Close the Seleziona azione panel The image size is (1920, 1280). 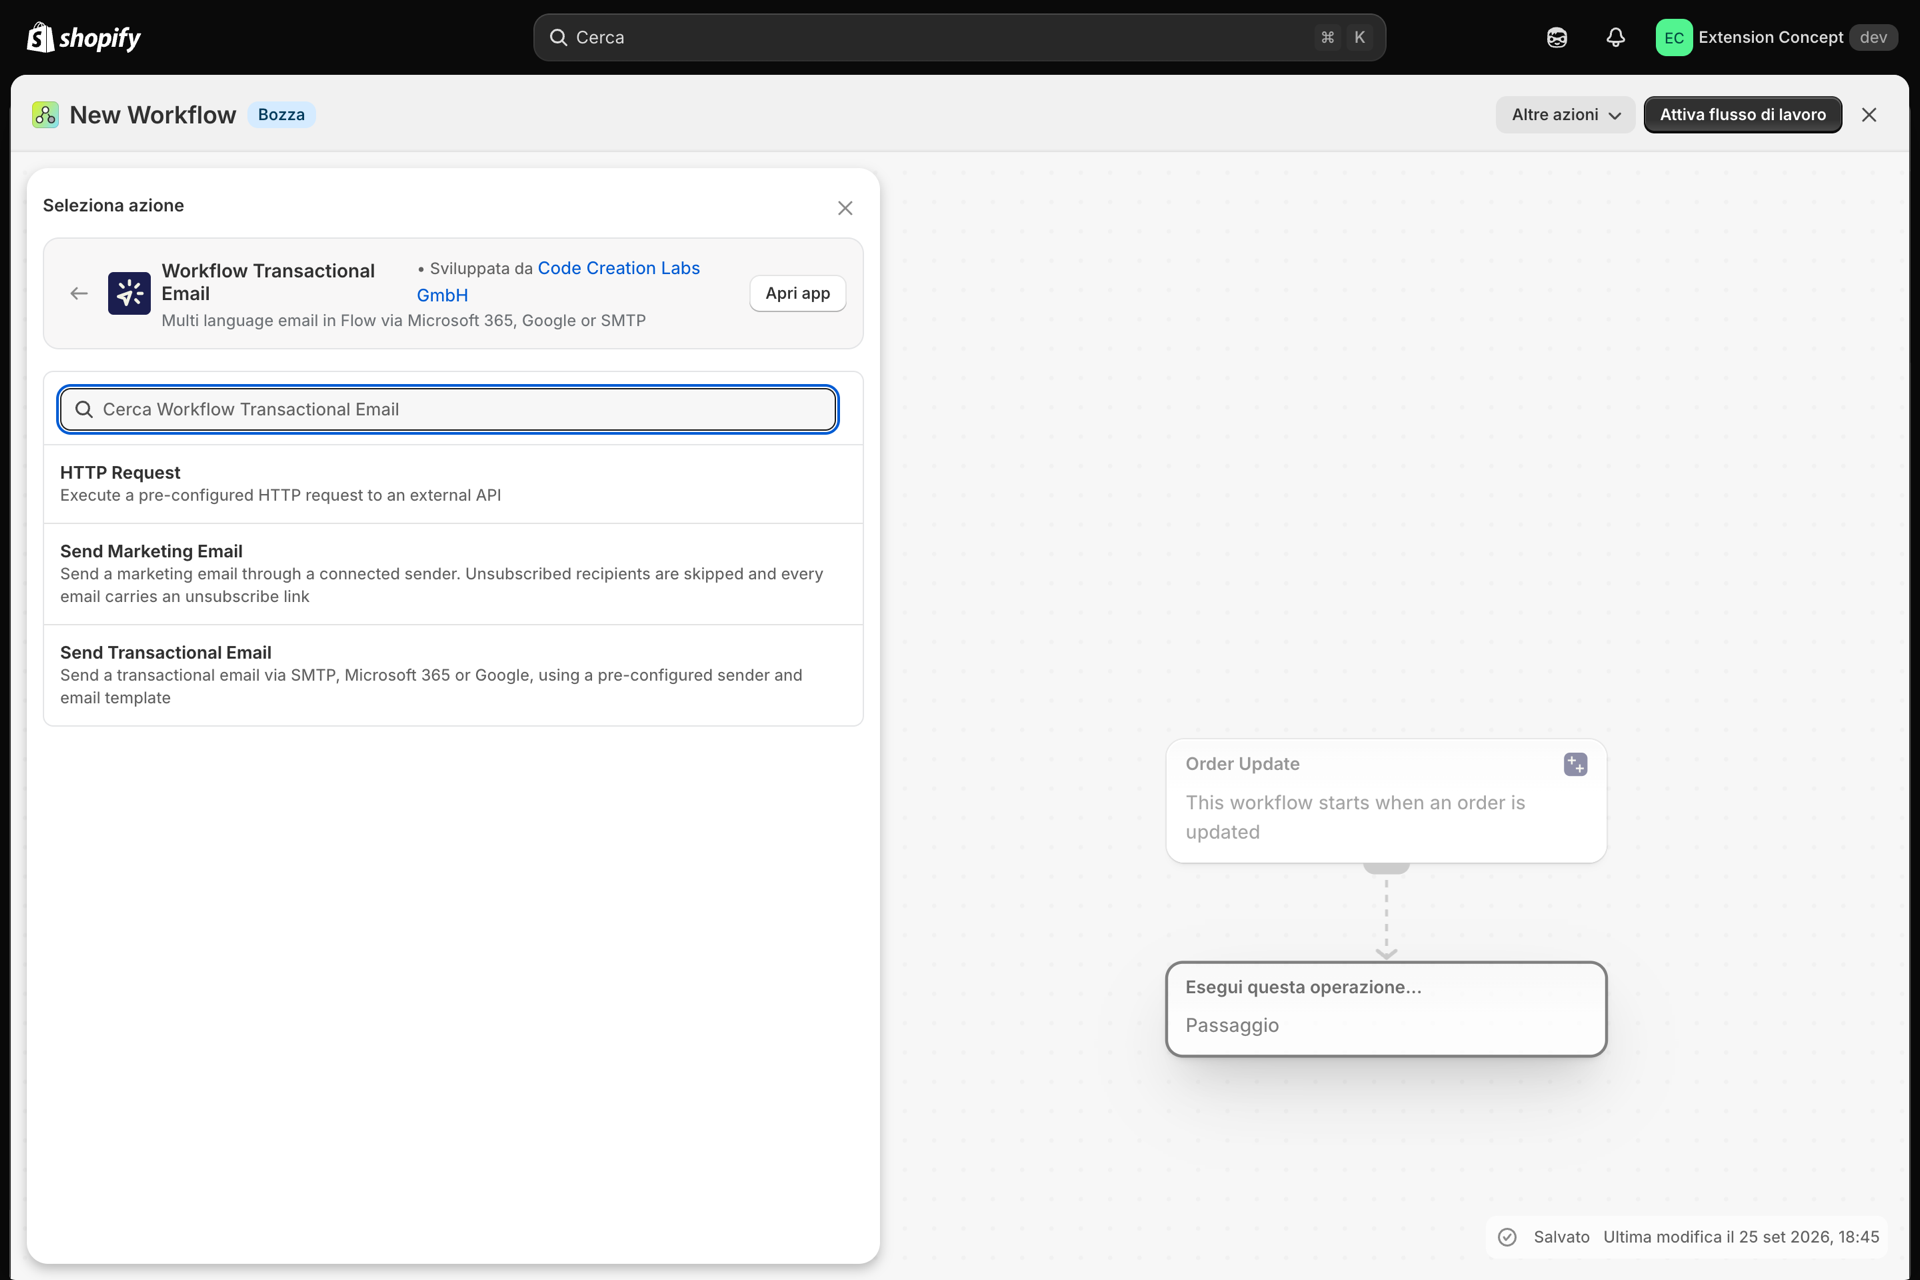coord(845,208)
